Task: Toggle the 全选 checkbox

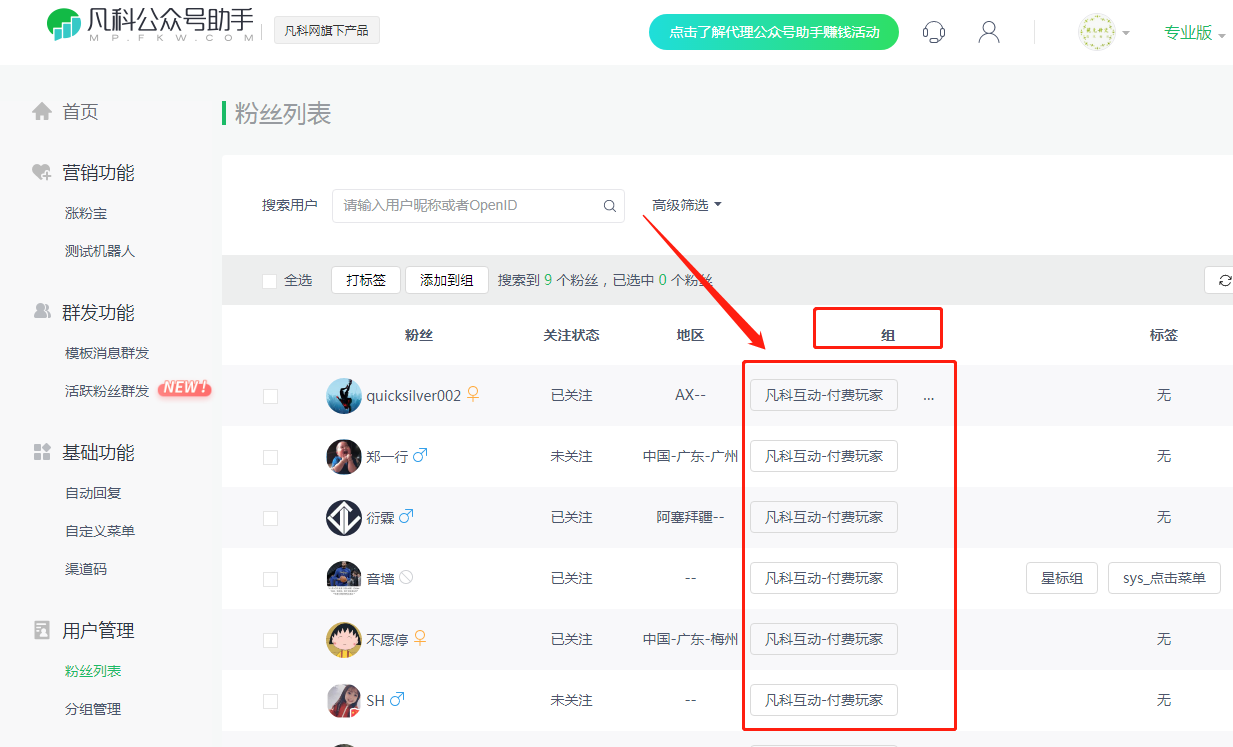Action: (269, 281)
